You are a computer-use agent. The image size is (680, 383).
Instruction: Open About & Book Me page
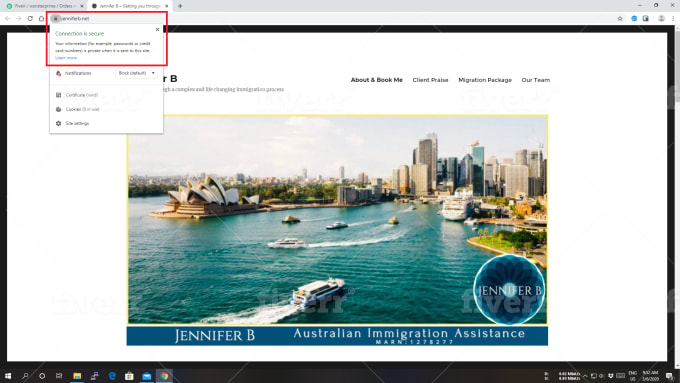coord(376,80)
